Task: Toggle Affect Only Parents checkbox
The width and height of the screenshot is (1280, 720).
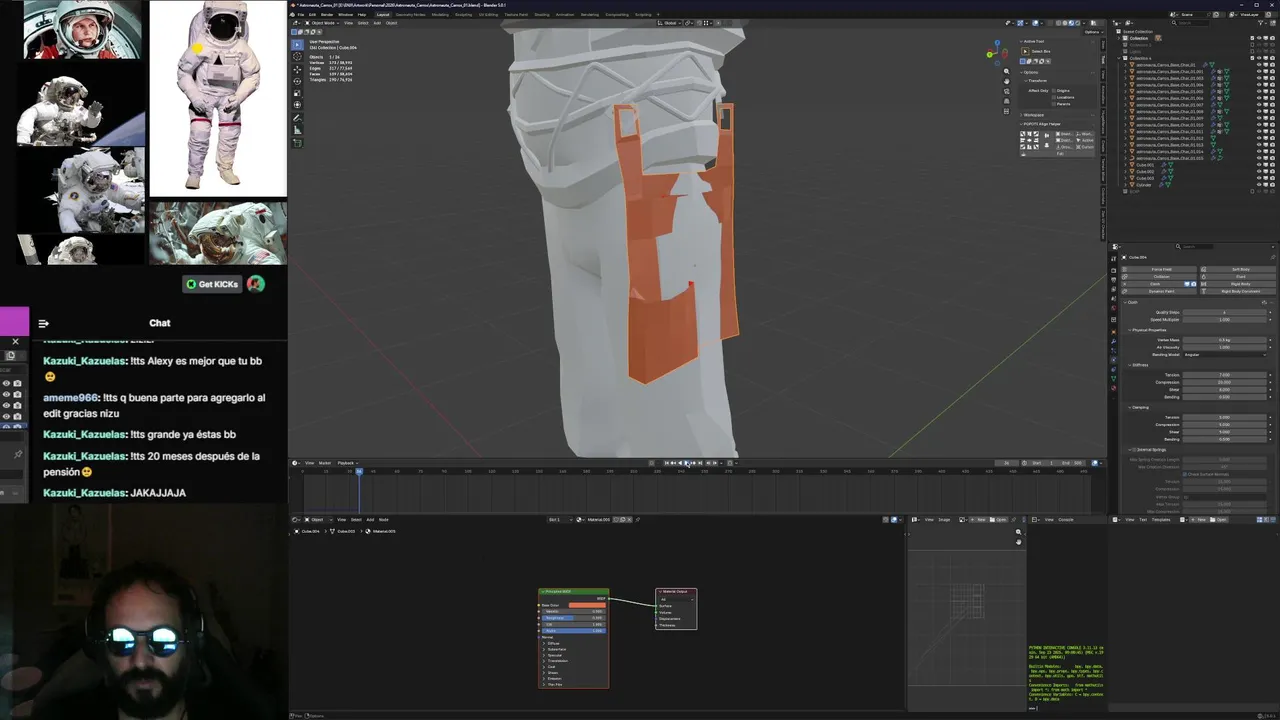Action: click(1054, 104)
